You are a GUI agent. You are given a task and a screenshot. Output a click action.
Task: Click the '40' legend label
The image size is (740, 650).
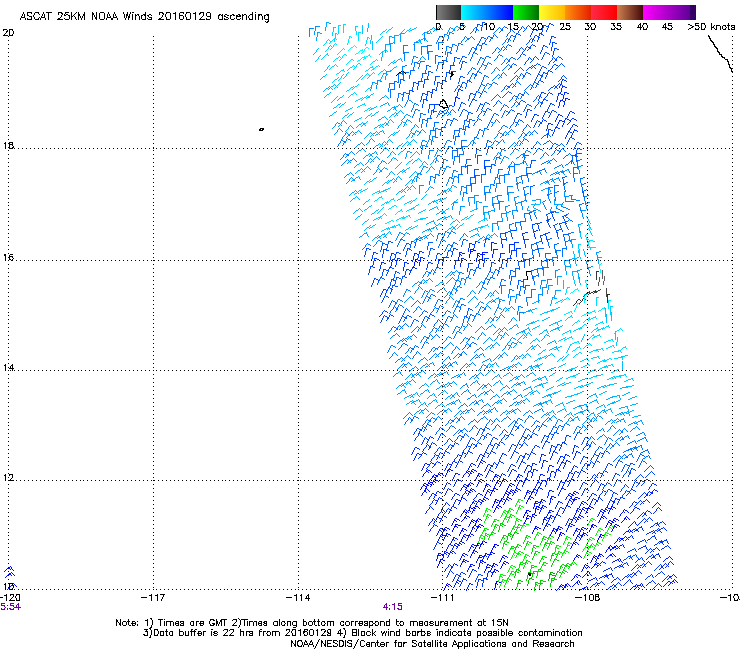642,26
